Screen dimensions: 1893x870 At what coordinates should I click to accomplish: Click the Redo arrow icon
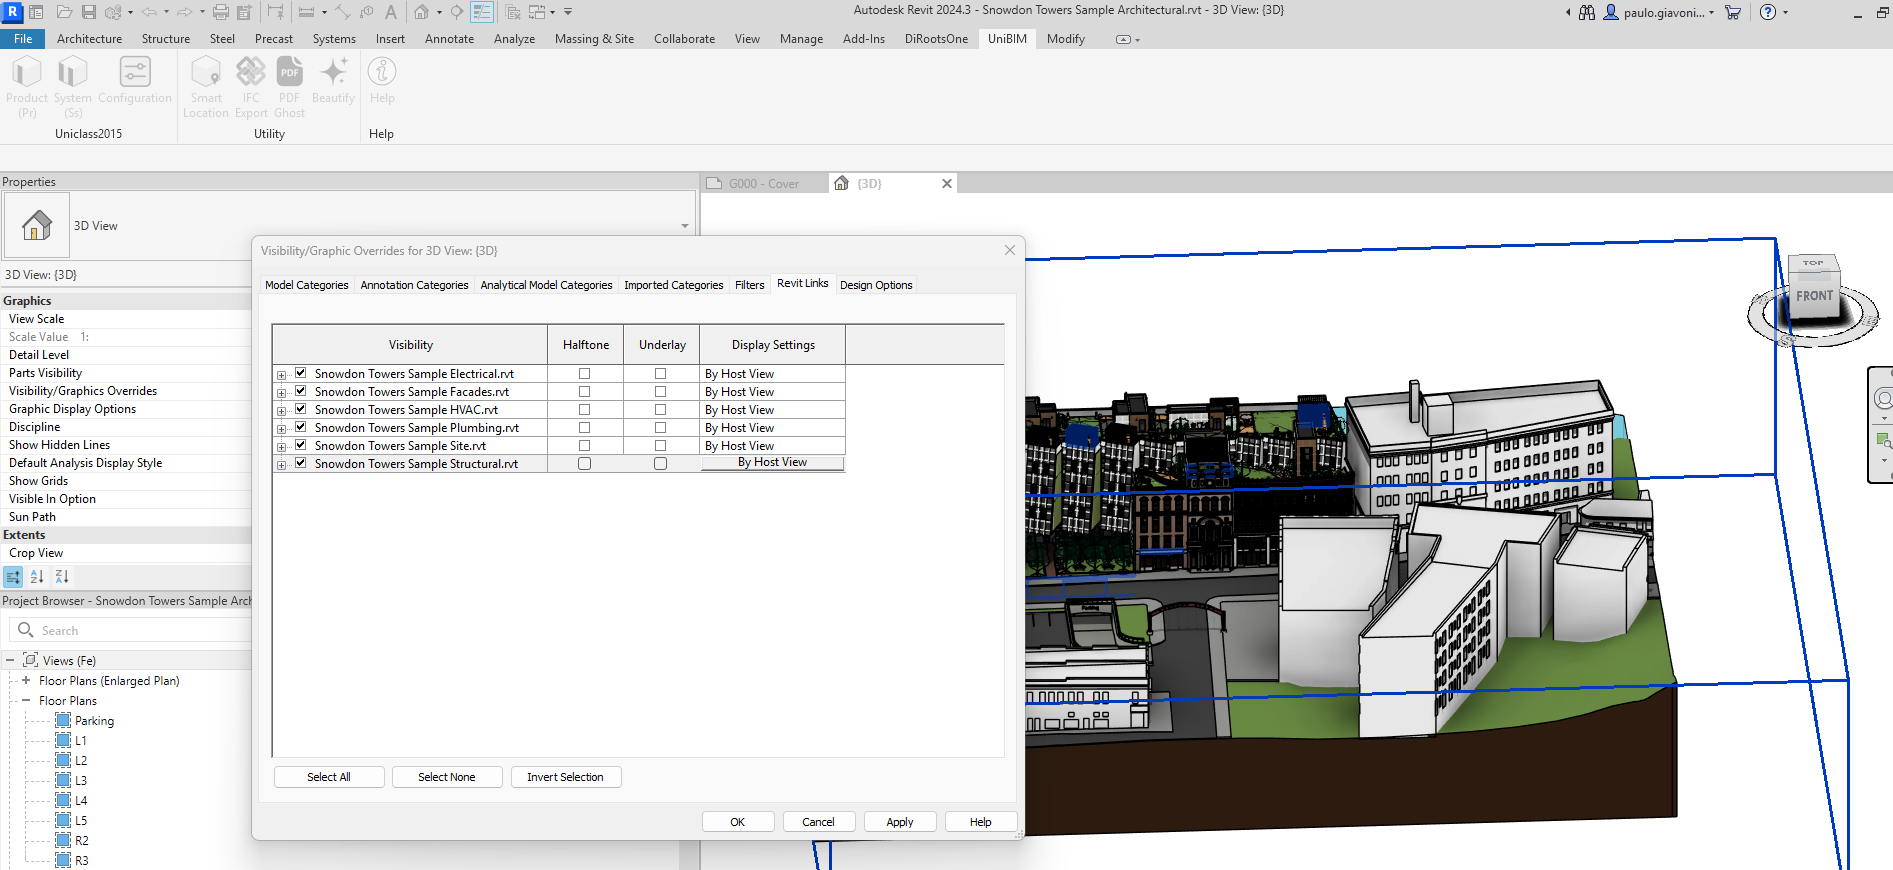[x=184, y=12]
